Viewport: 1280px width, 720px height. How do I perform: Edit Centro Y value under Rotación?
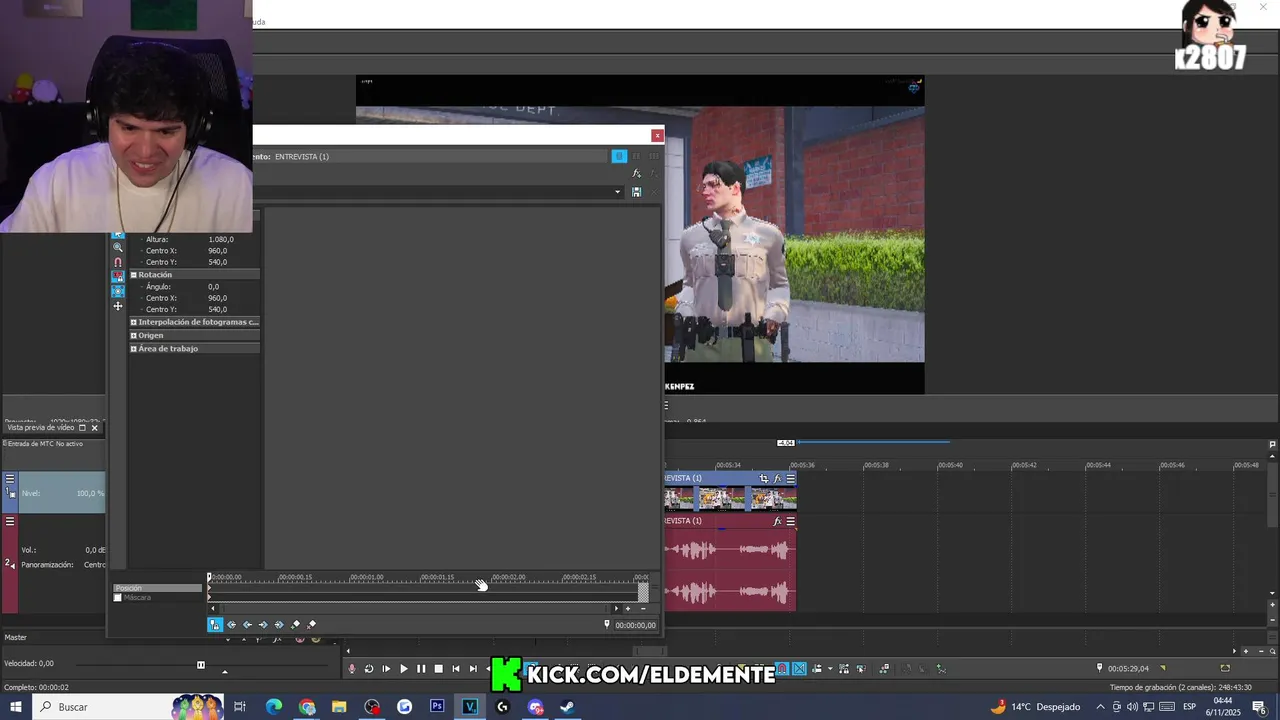pyautogui.click(x=218, y=310)
